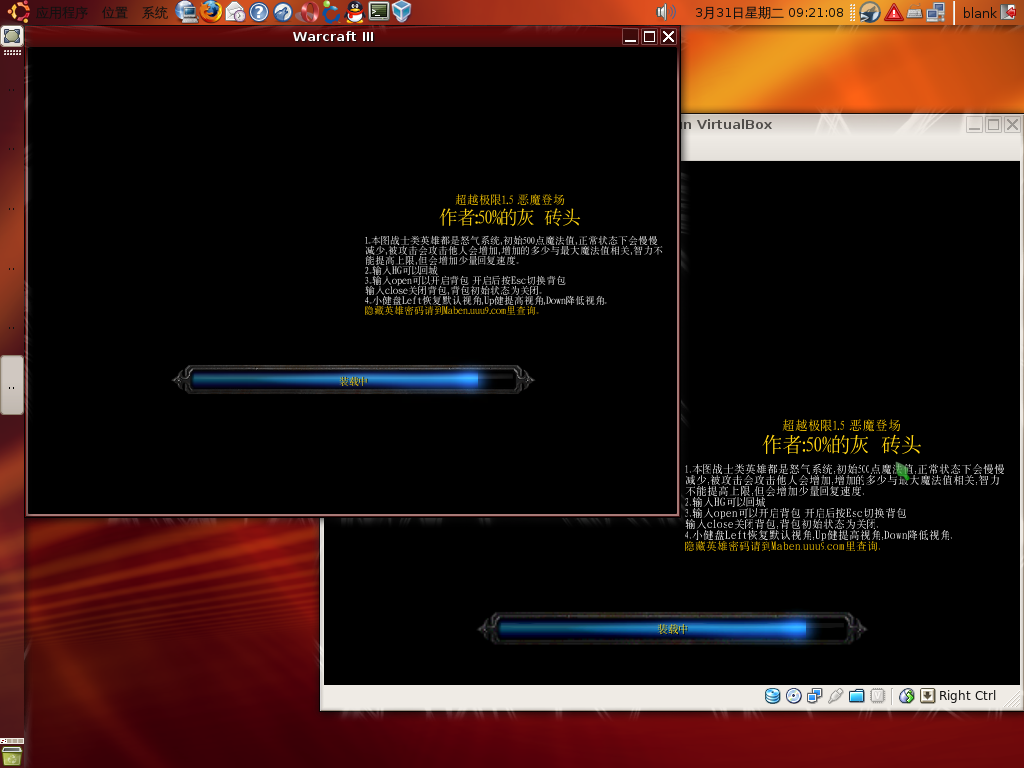1024x768 pixels.
Task: Click the highlighted side panel window button
Action: coord(12,385)
